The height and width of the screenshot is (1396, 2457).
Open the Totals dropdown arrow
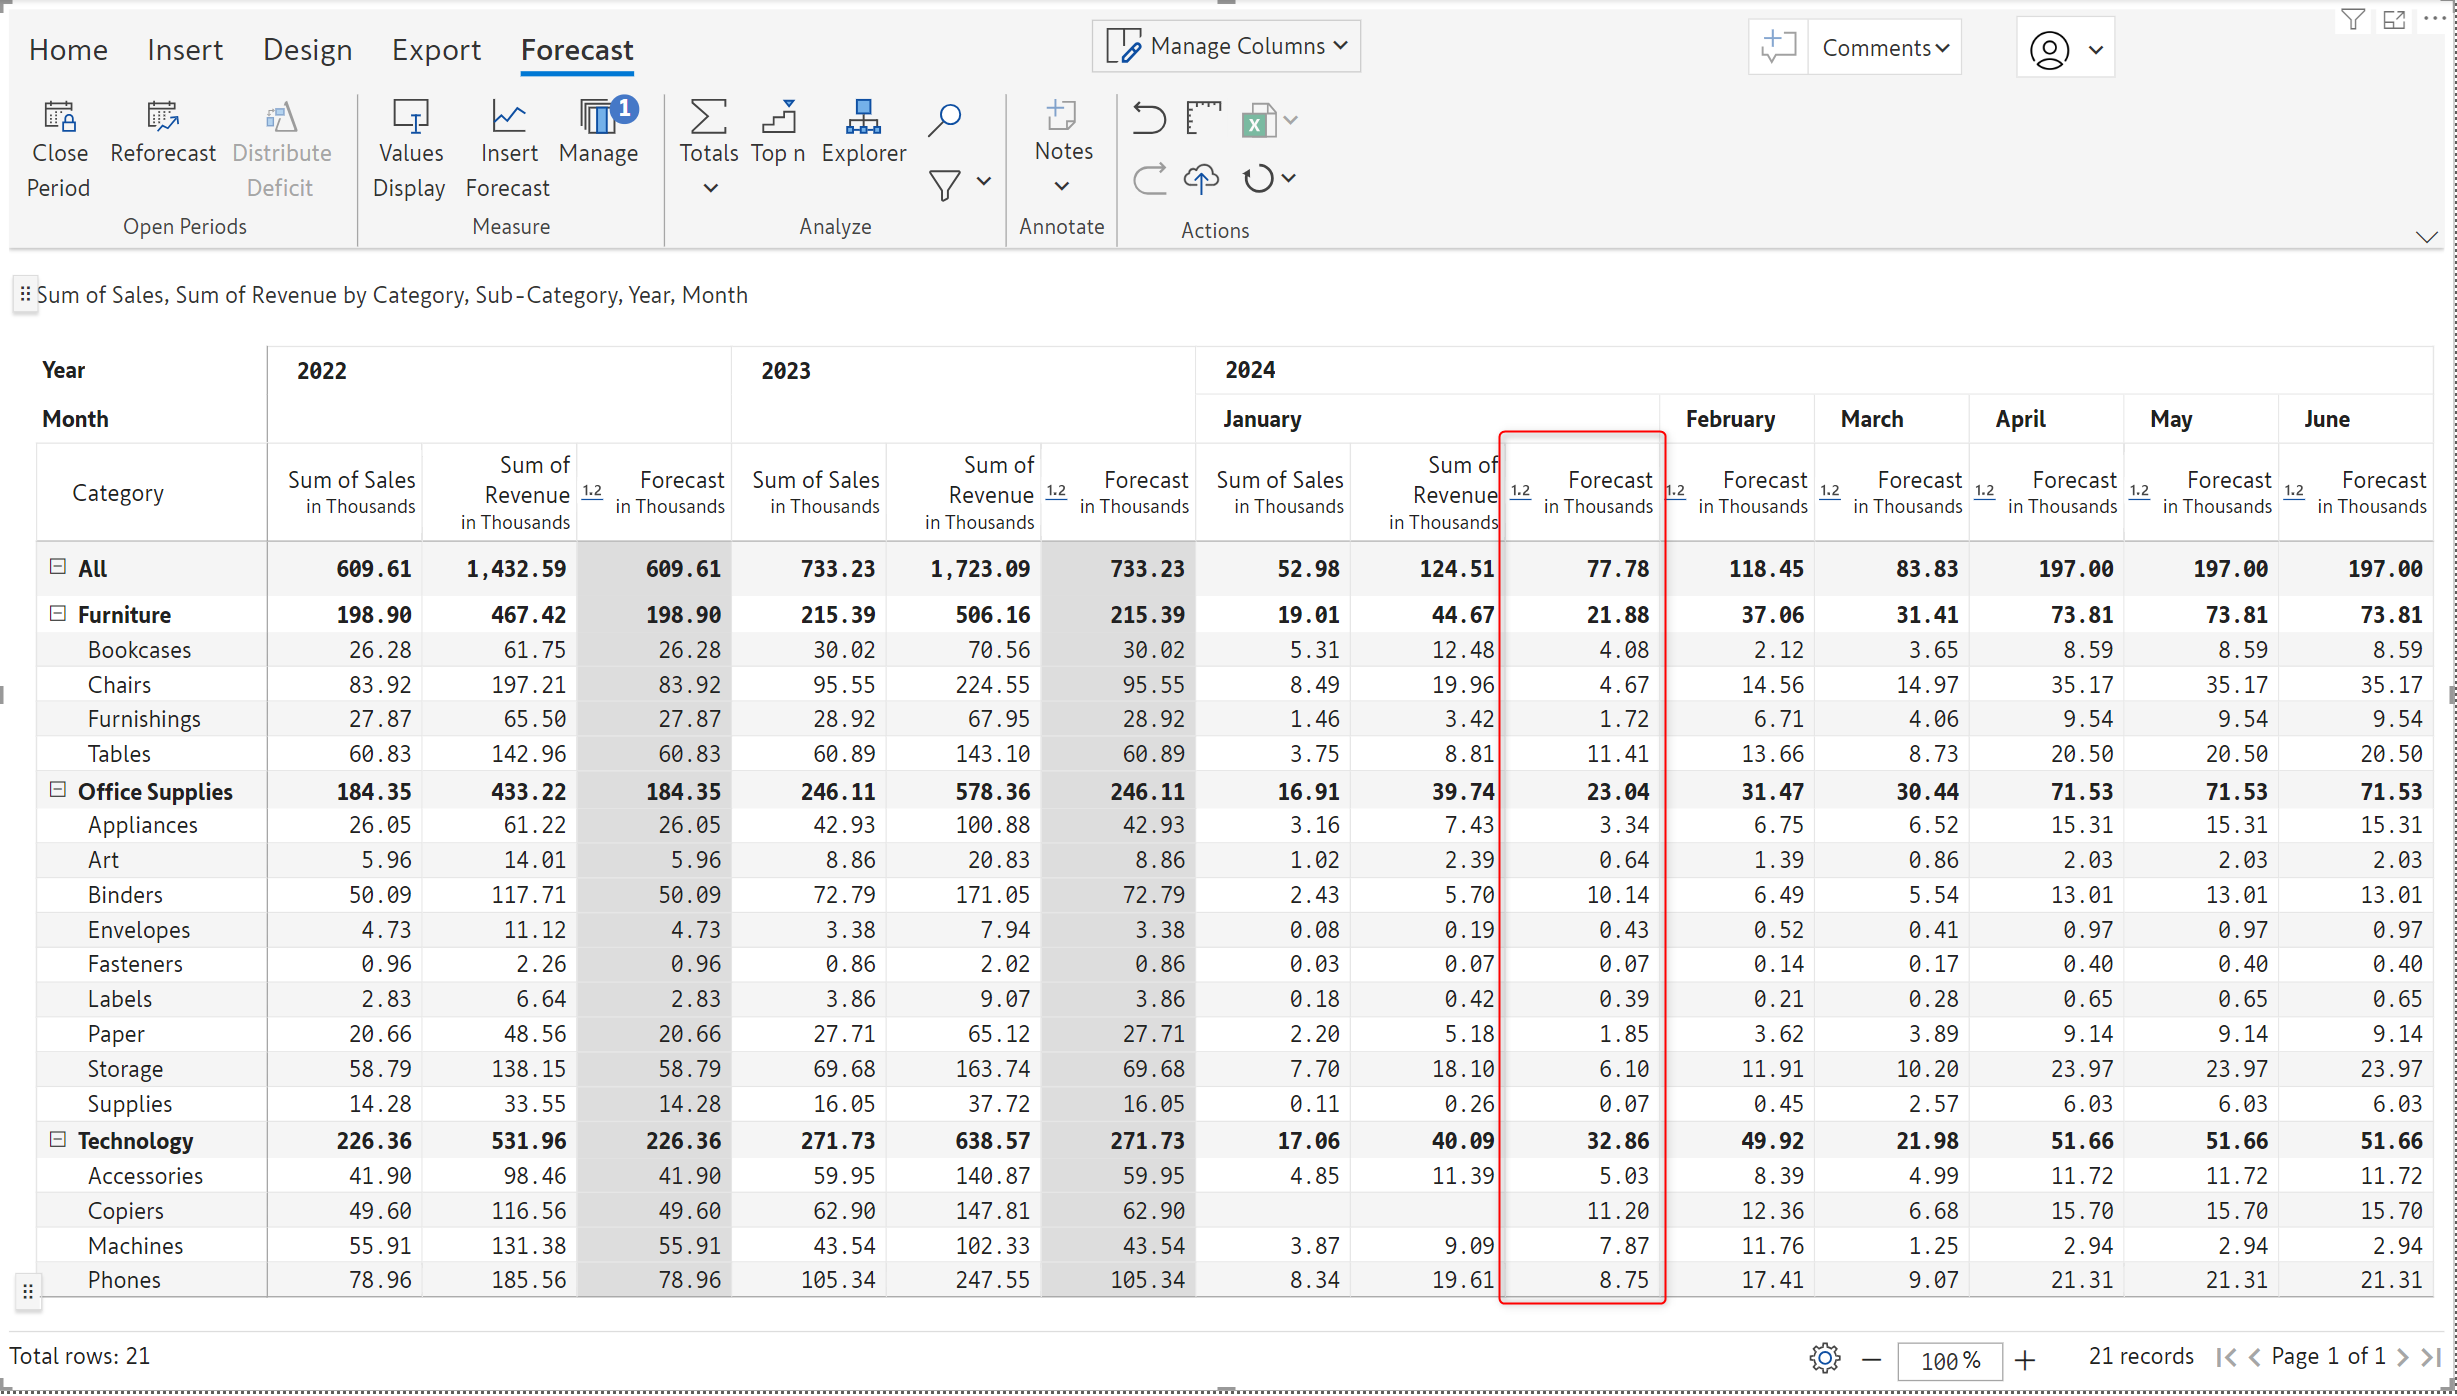(x=710, y=188)
